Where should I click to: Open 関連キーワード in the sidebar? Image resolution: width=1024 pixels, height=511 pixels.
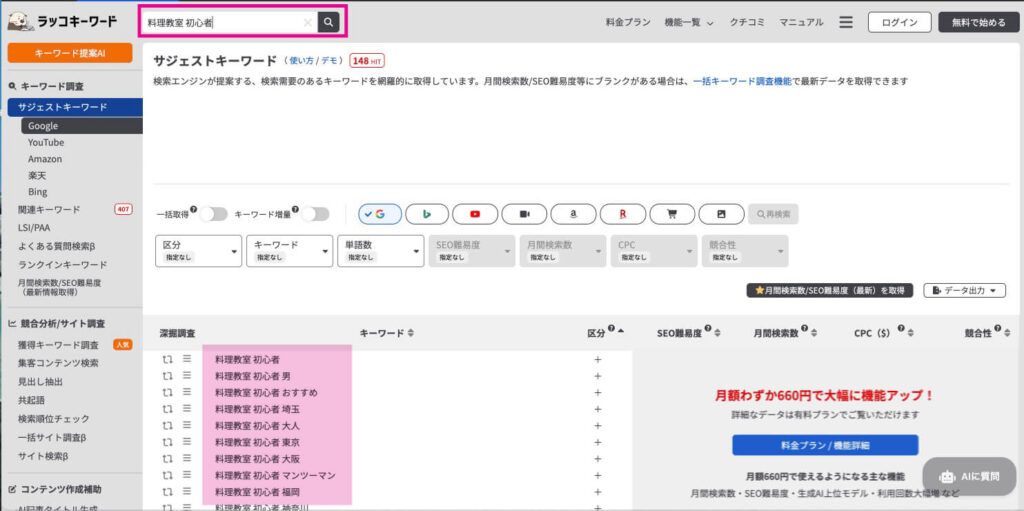49,209
